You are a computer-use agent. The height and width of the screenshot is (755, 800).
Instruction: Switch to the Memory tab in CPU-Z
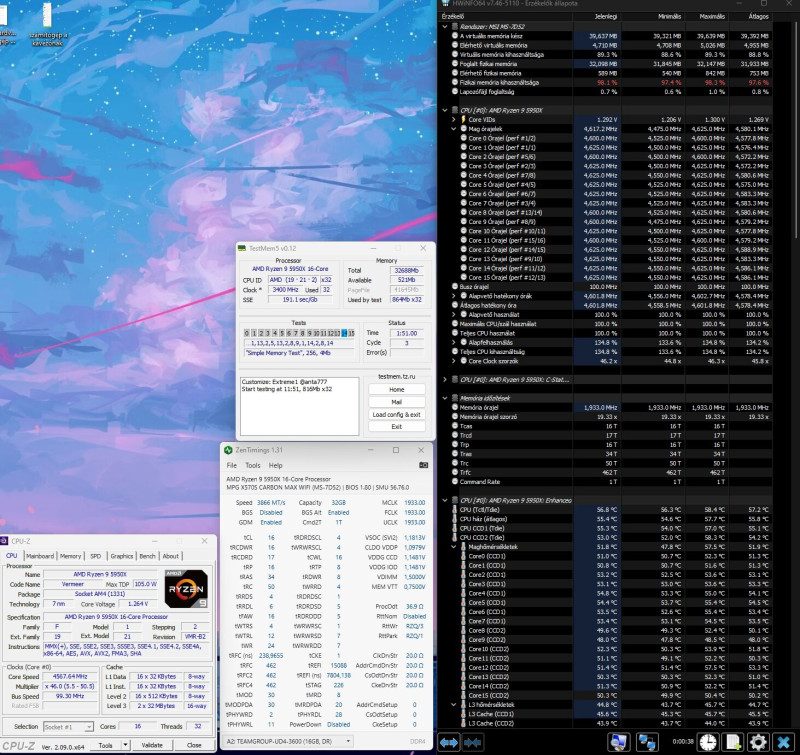70,556
